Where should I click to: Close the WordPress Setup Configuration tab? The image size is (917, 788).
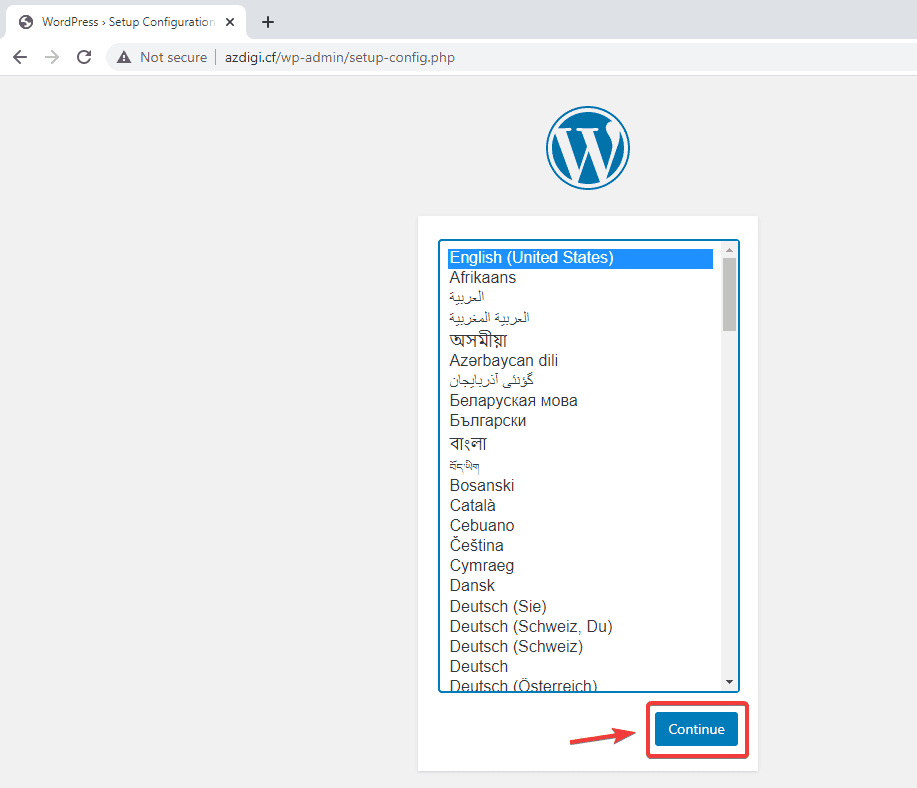click(x=229, y=21)
